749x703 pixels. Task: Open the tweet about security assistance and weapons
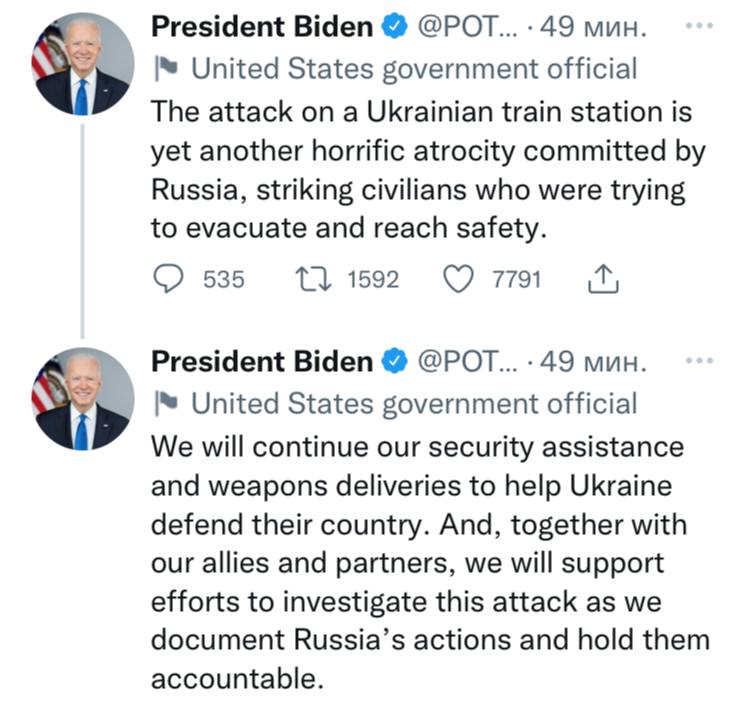[x=430, y=560]
